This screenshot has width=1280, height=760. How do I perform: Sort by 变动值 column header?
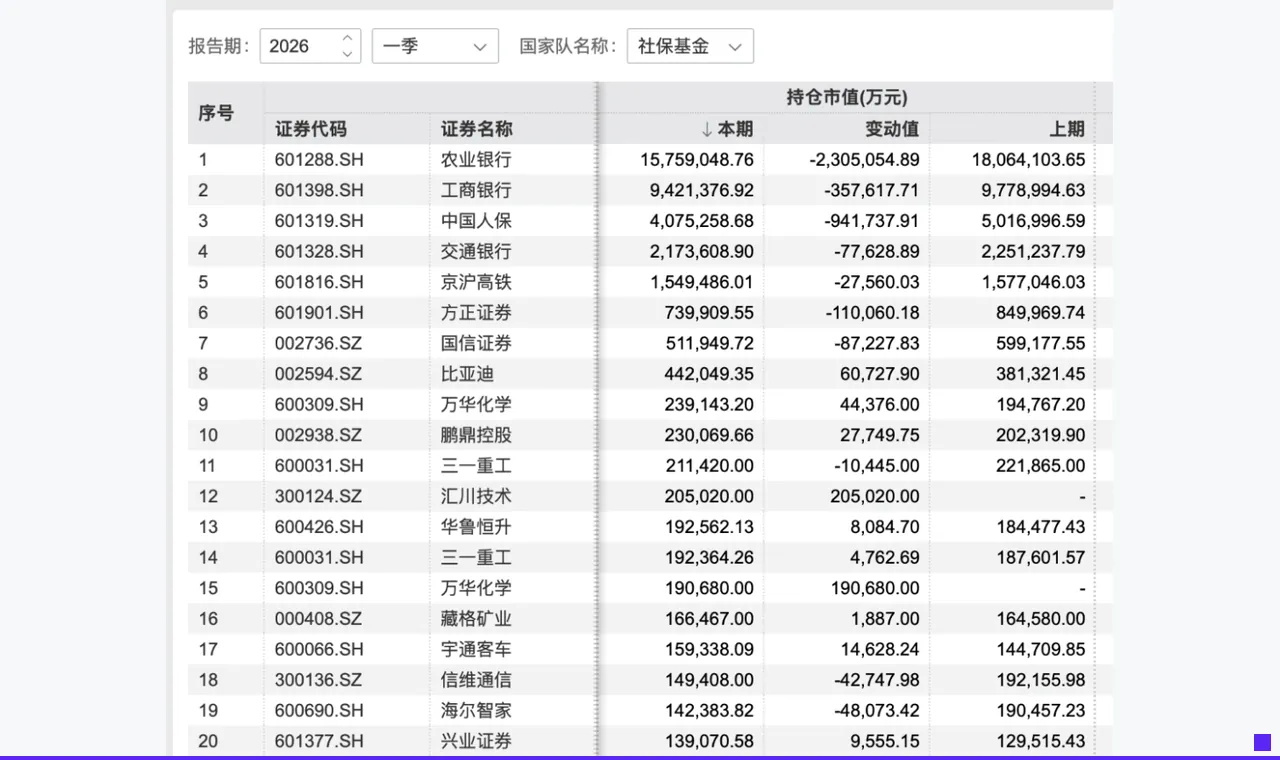click(892, 129)
